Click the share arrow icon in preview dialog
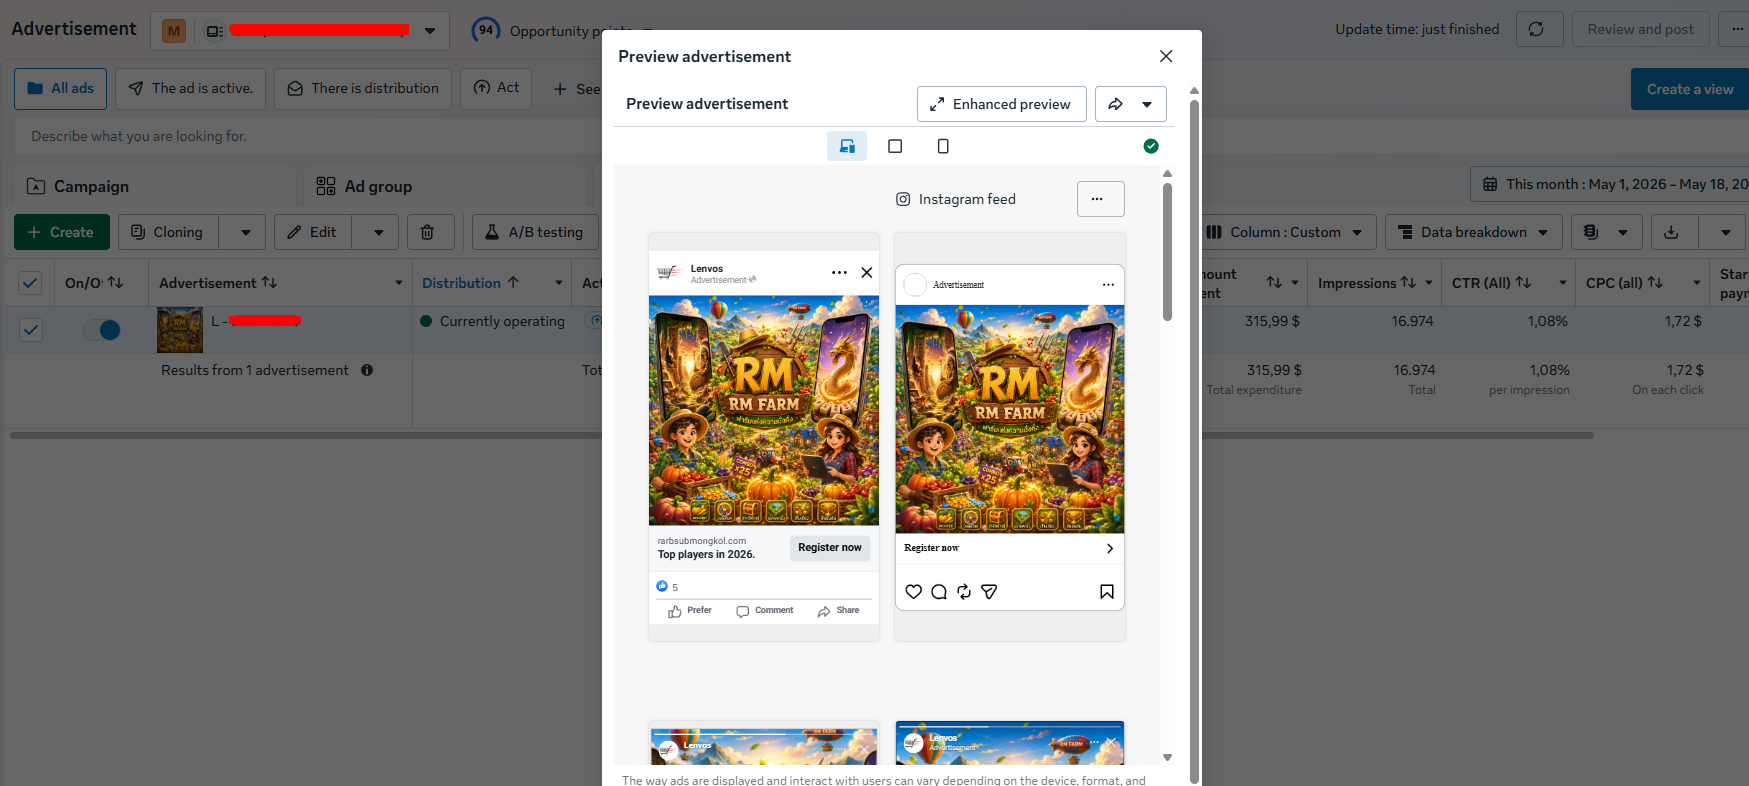 click(1116, 104)
